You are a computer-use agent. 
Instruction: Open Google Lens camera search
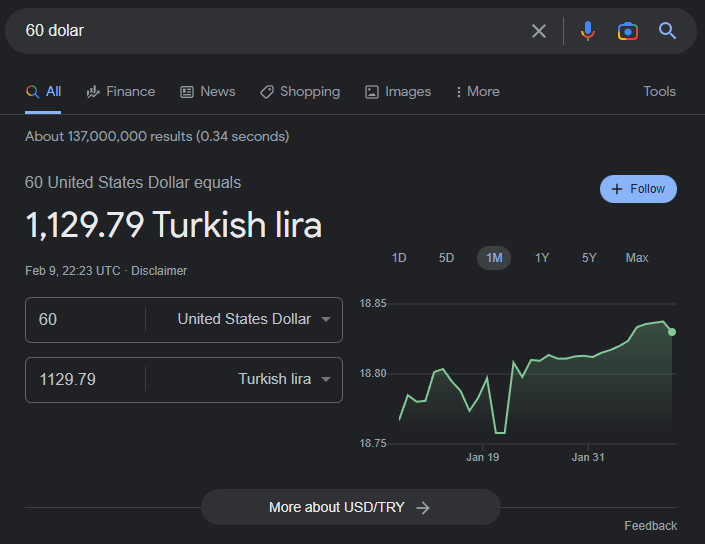pyautogui.click(x=628, y=31)
